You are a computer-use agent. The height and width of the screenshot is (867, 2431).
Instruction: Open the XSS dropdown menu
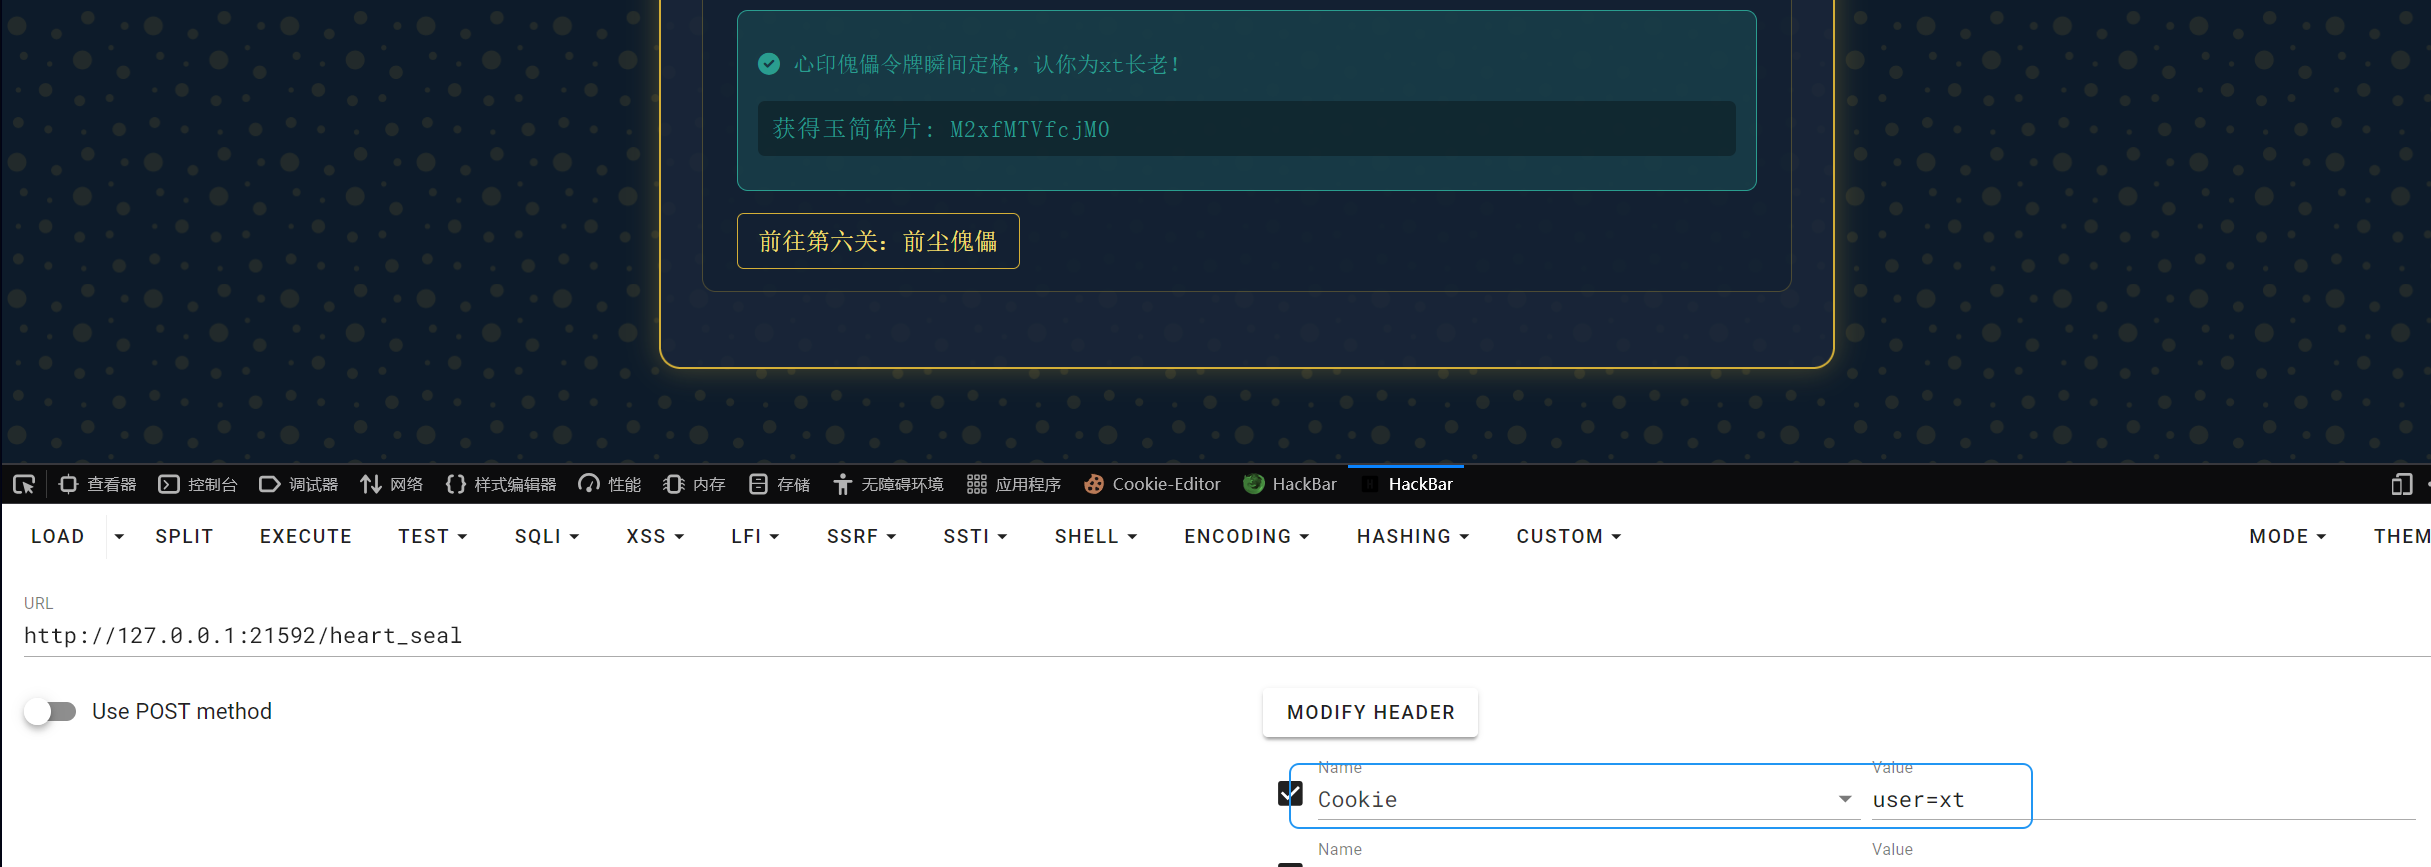coord(655,537)
